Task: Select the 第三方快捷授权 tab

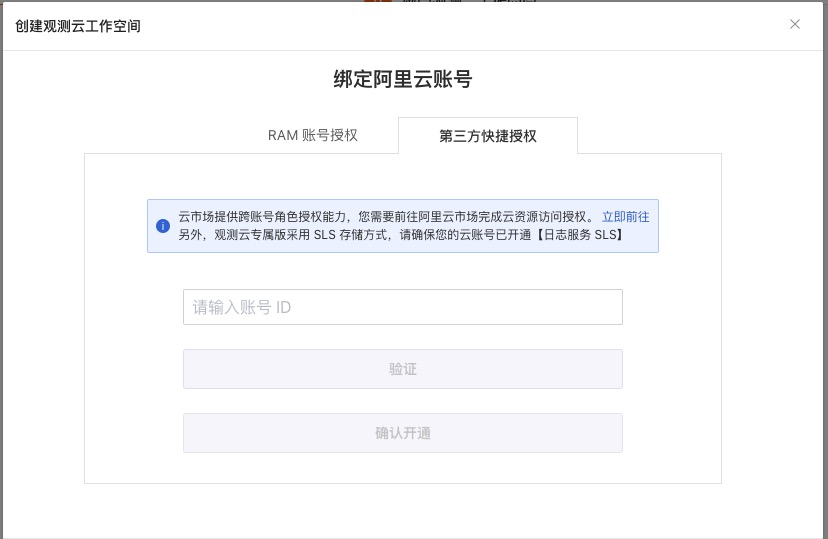Action: tap(487, 136)
